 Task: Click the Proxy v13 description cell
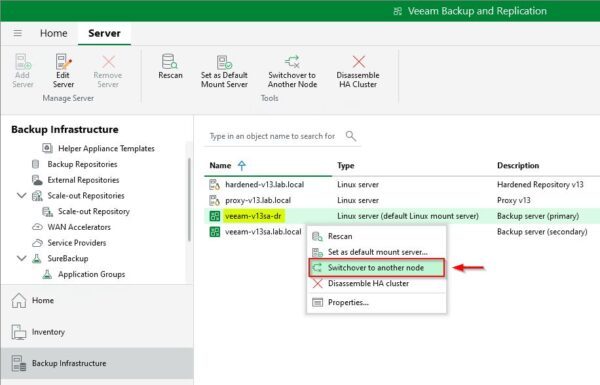tap(514, 200)
